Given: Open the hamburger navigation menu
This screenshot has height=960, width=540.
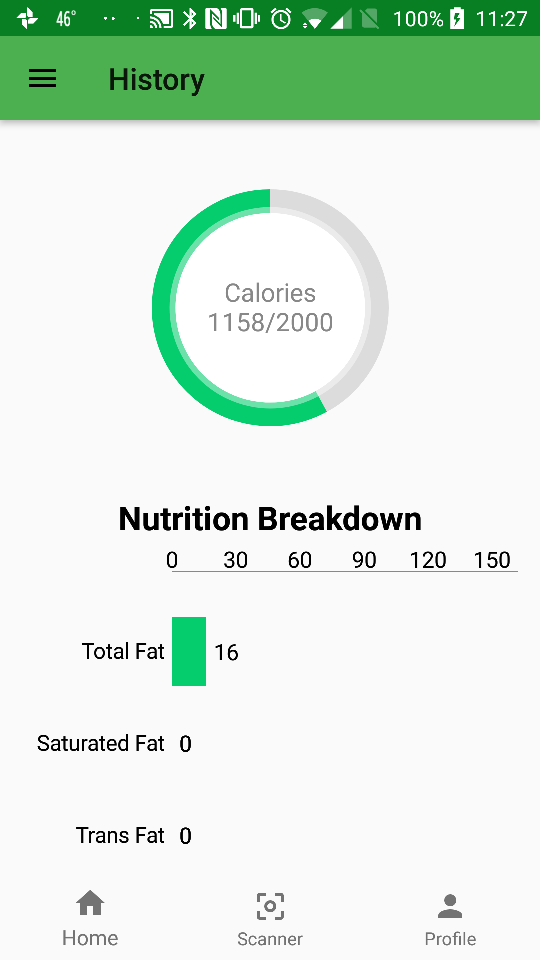Looking at the screenshot, I should (42, 78).
